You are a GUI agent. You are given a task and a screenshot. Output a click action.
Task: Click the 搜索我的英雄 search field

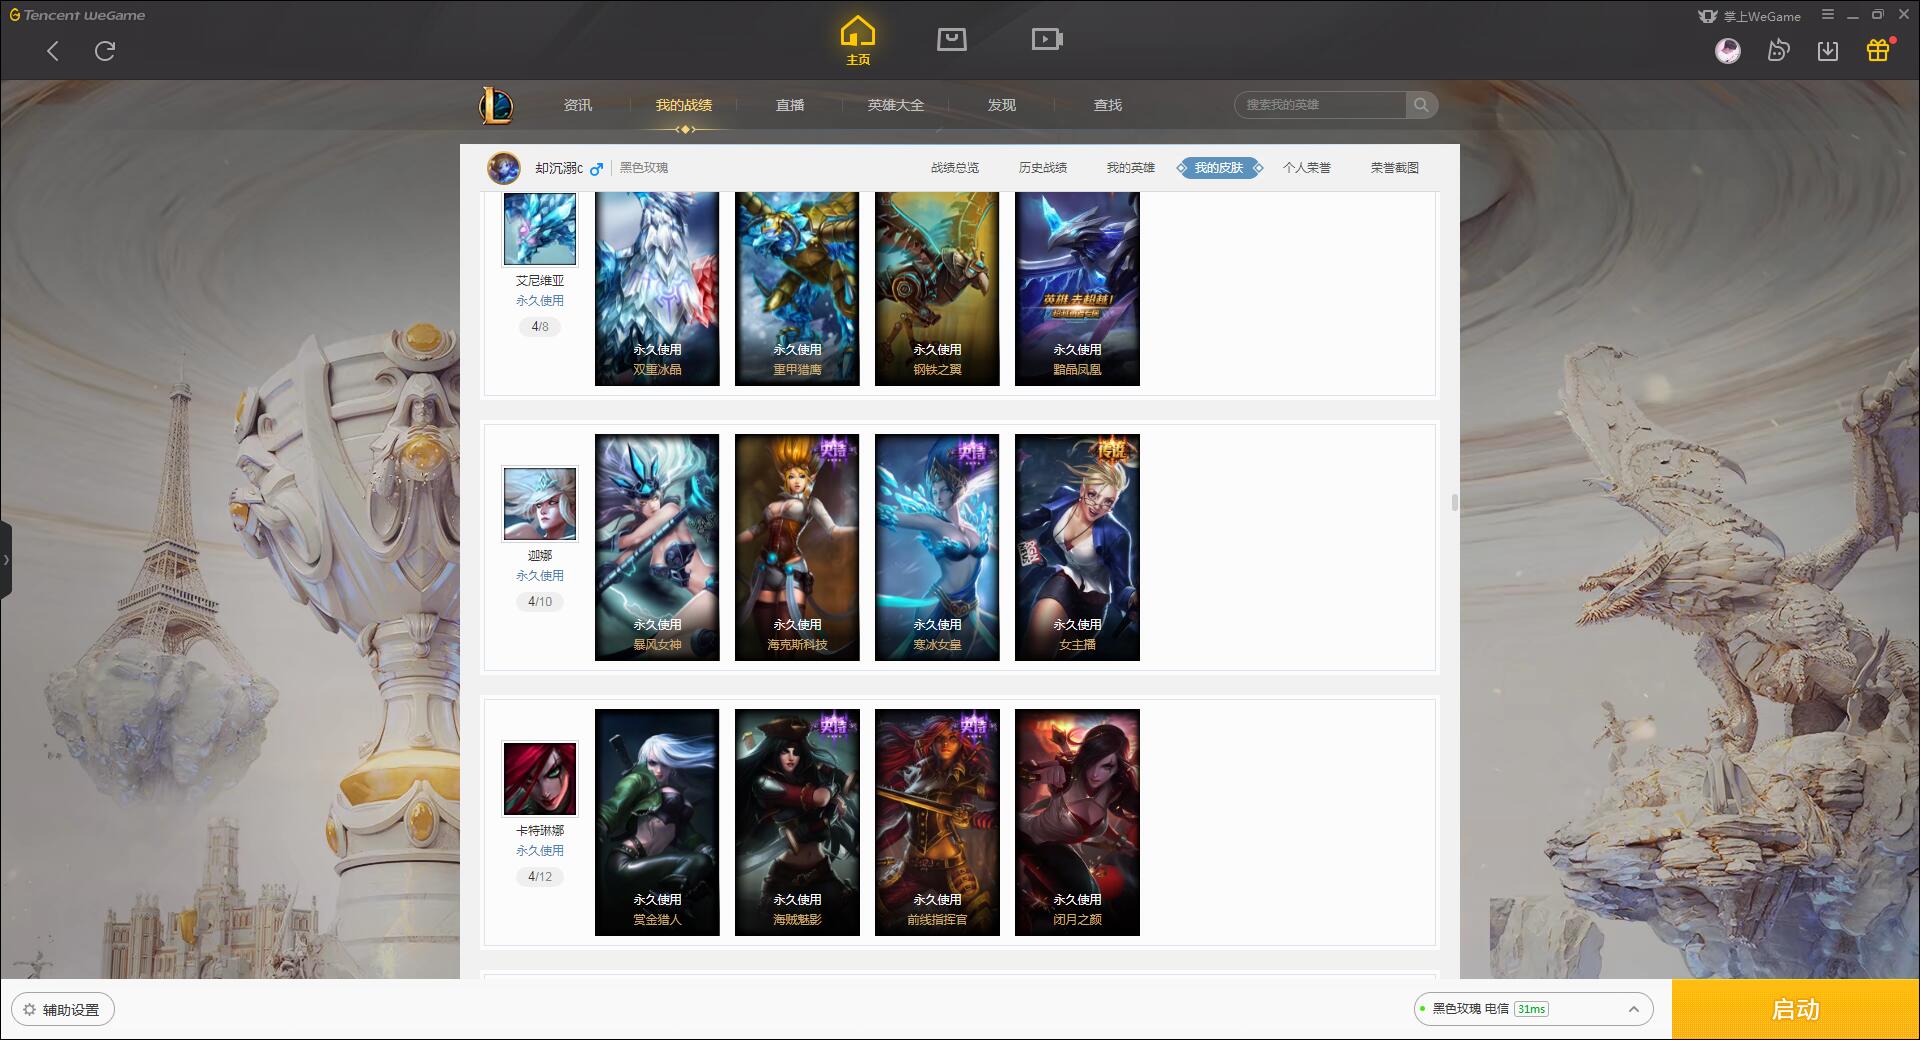click(x=1320, y=105)
